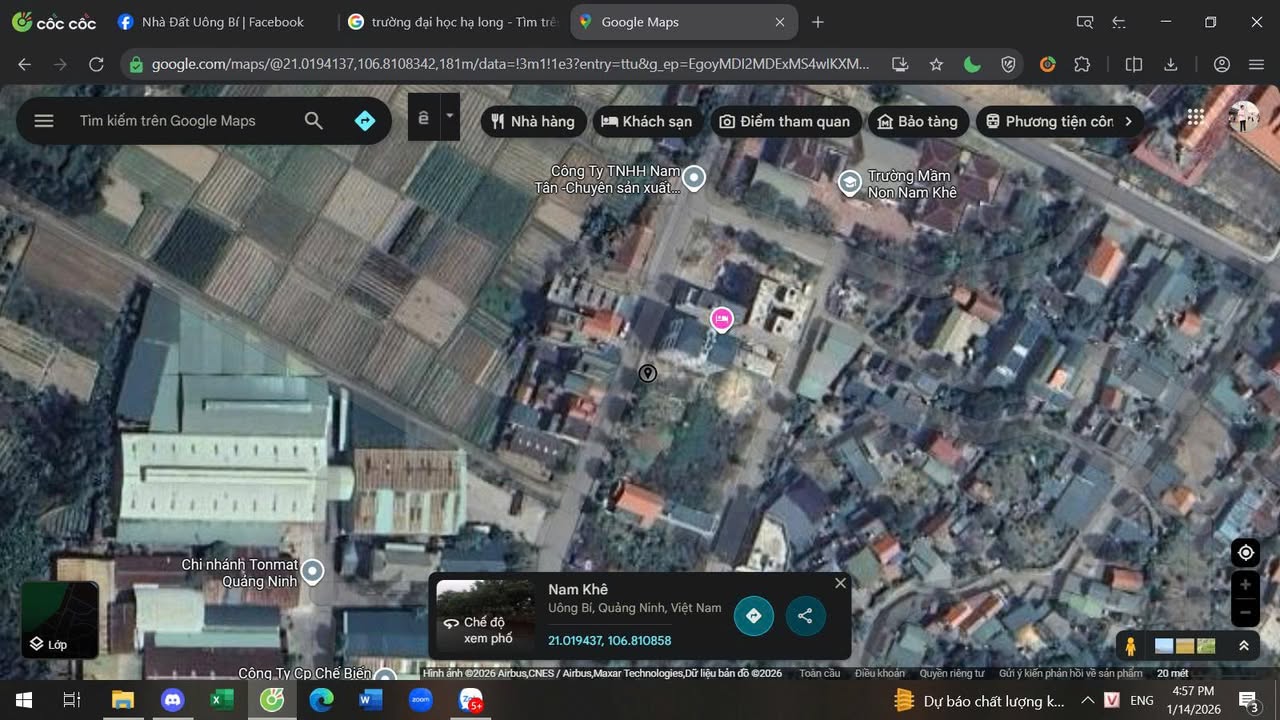Expand the imagery options panel
The image size is (1280, 720).
[1243, 646]
